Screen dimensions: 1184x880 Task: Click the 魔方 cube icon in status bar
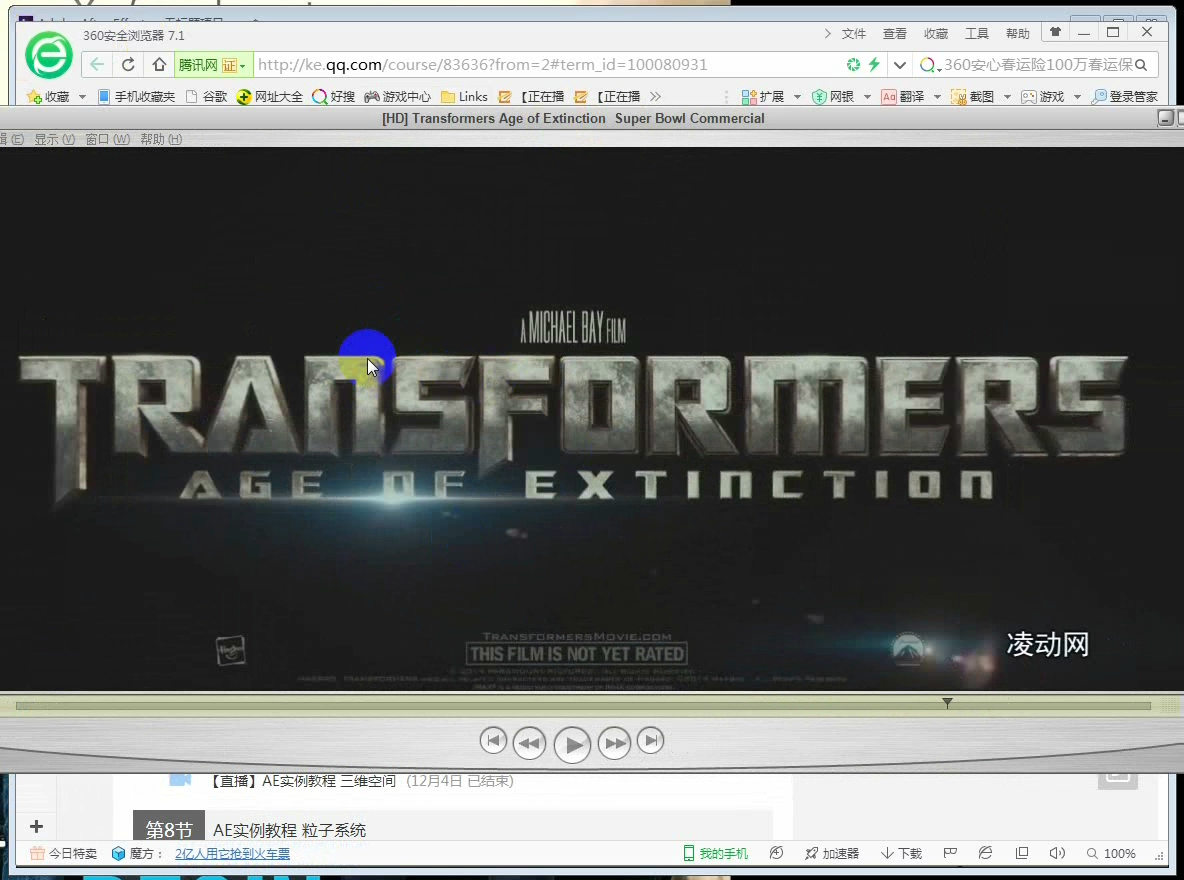click(119, 854)
